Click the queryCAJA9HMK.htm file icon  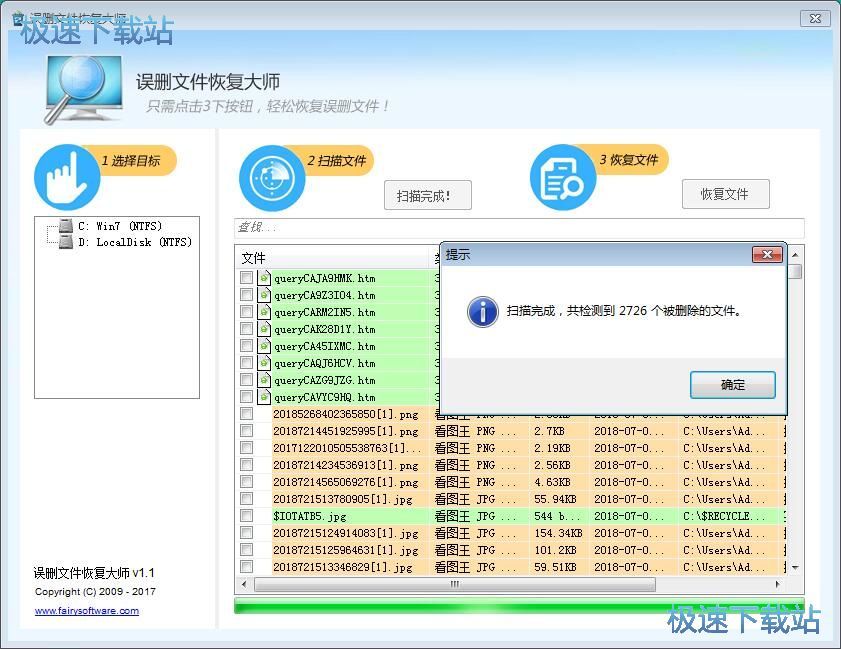264,278
